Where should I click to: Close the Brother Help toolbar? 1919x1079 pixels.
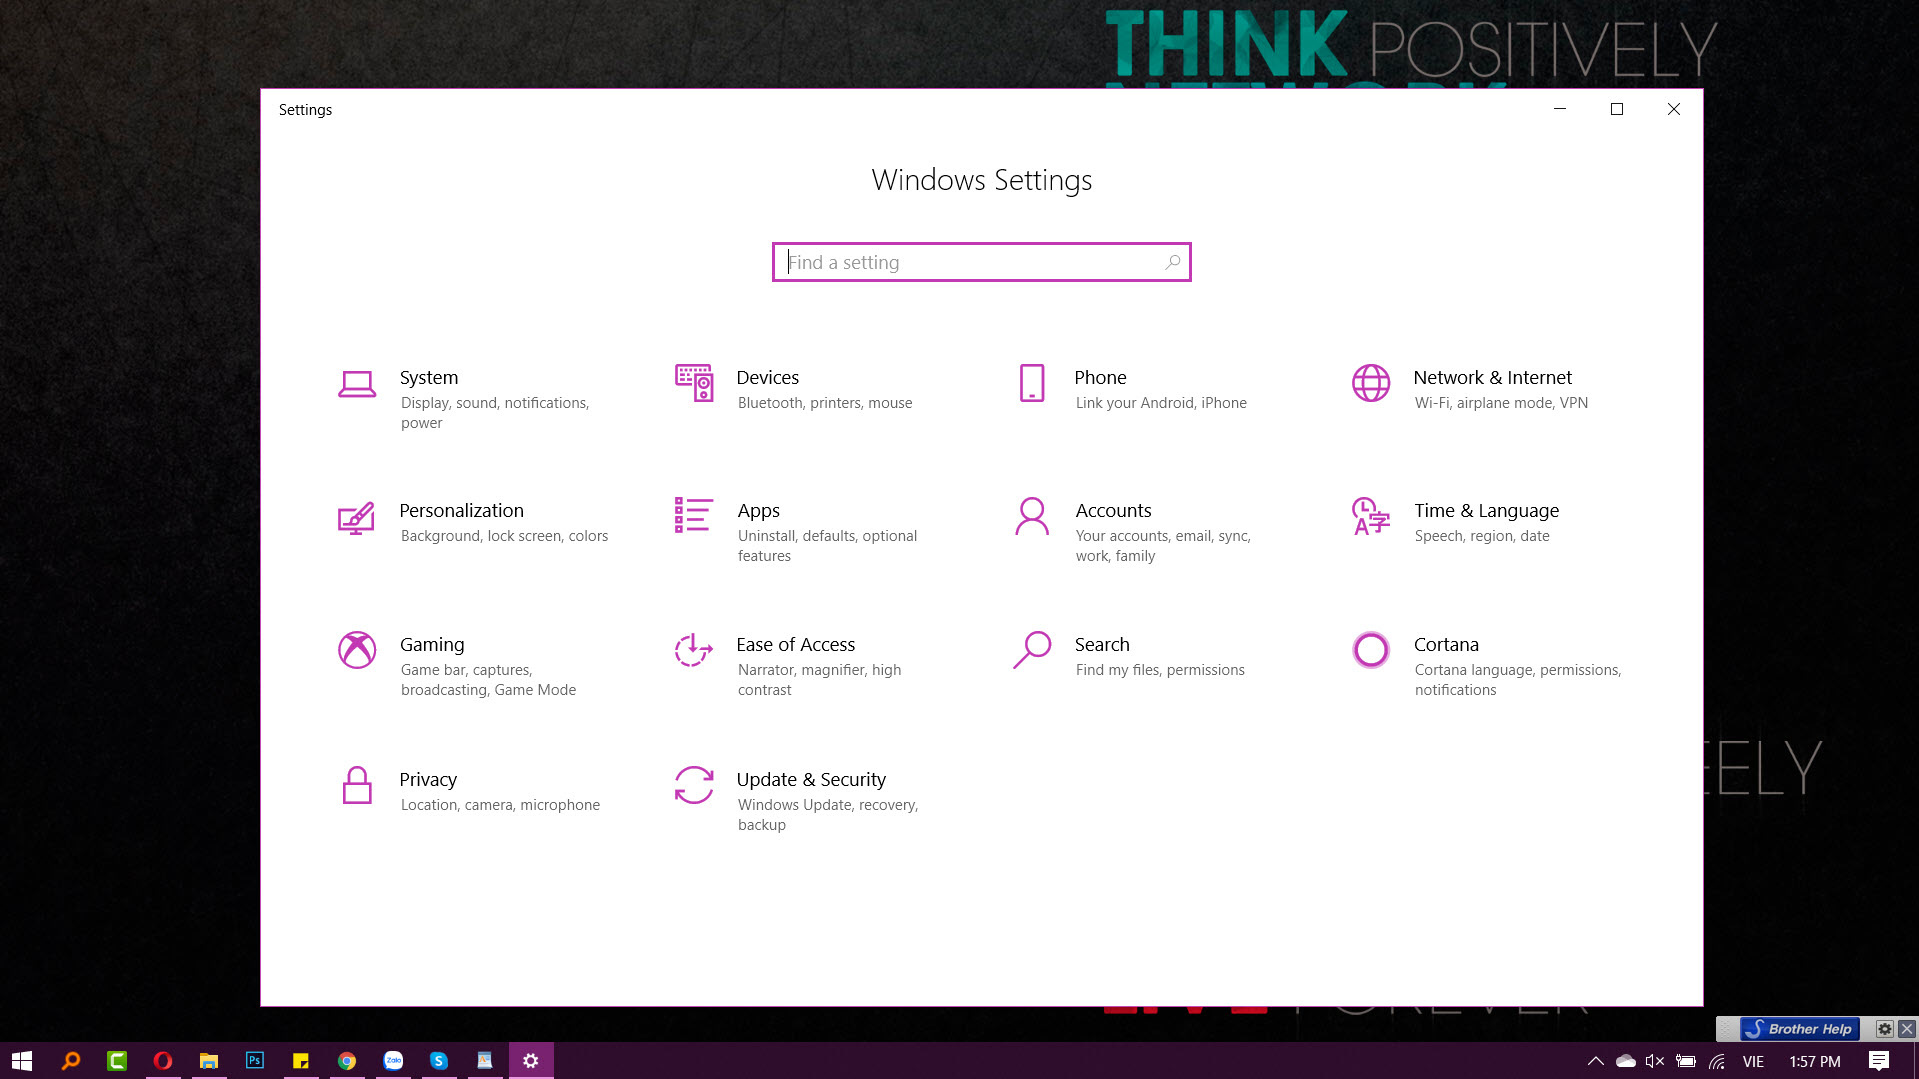1907,1029
